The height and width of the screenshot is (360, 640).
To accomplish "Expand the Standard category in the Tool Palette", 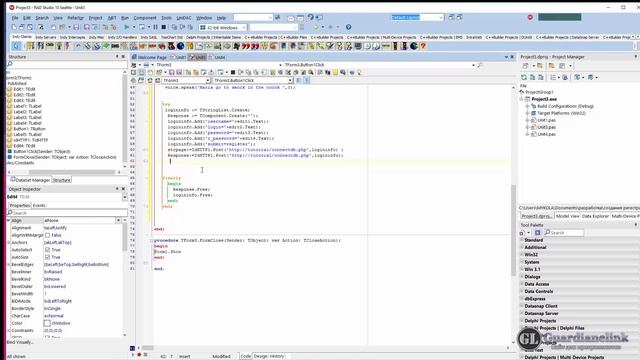I will pos(522,240).
